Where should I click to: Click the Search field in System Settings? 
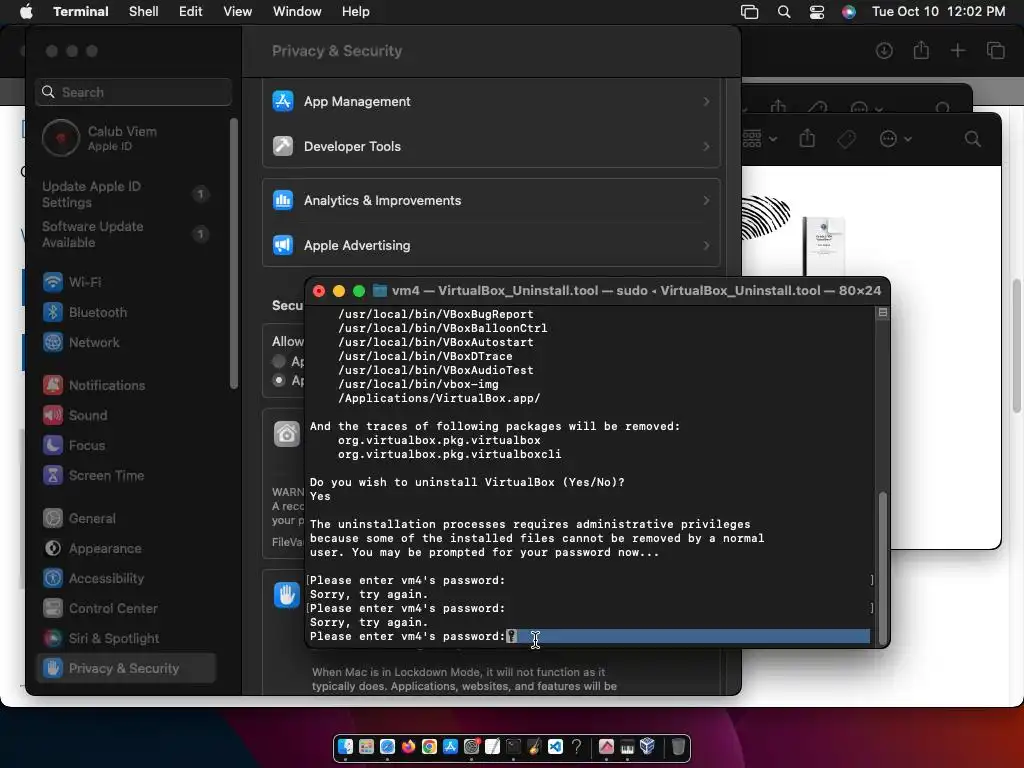point(133,92)
